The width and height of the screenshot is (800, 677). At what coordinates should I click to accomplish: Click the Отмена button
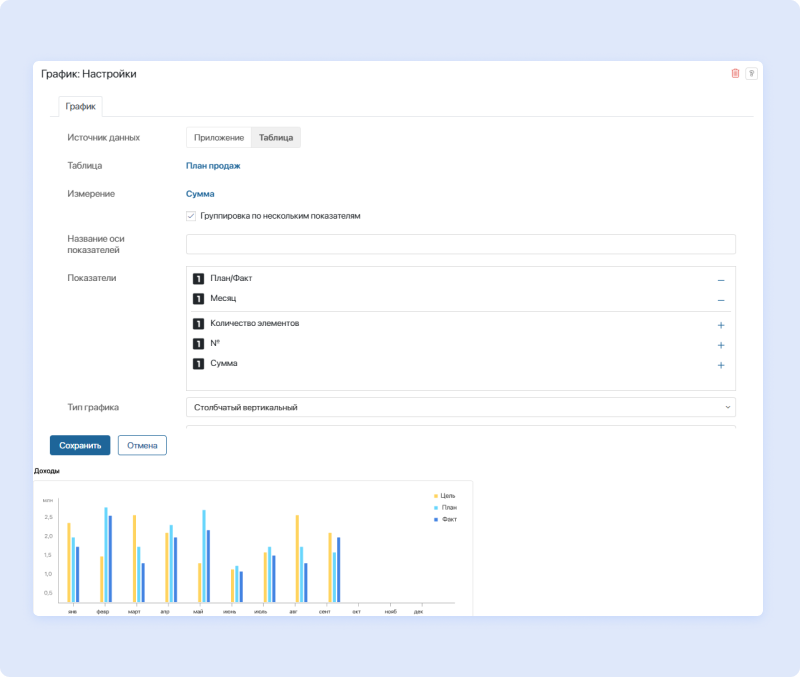142,445
